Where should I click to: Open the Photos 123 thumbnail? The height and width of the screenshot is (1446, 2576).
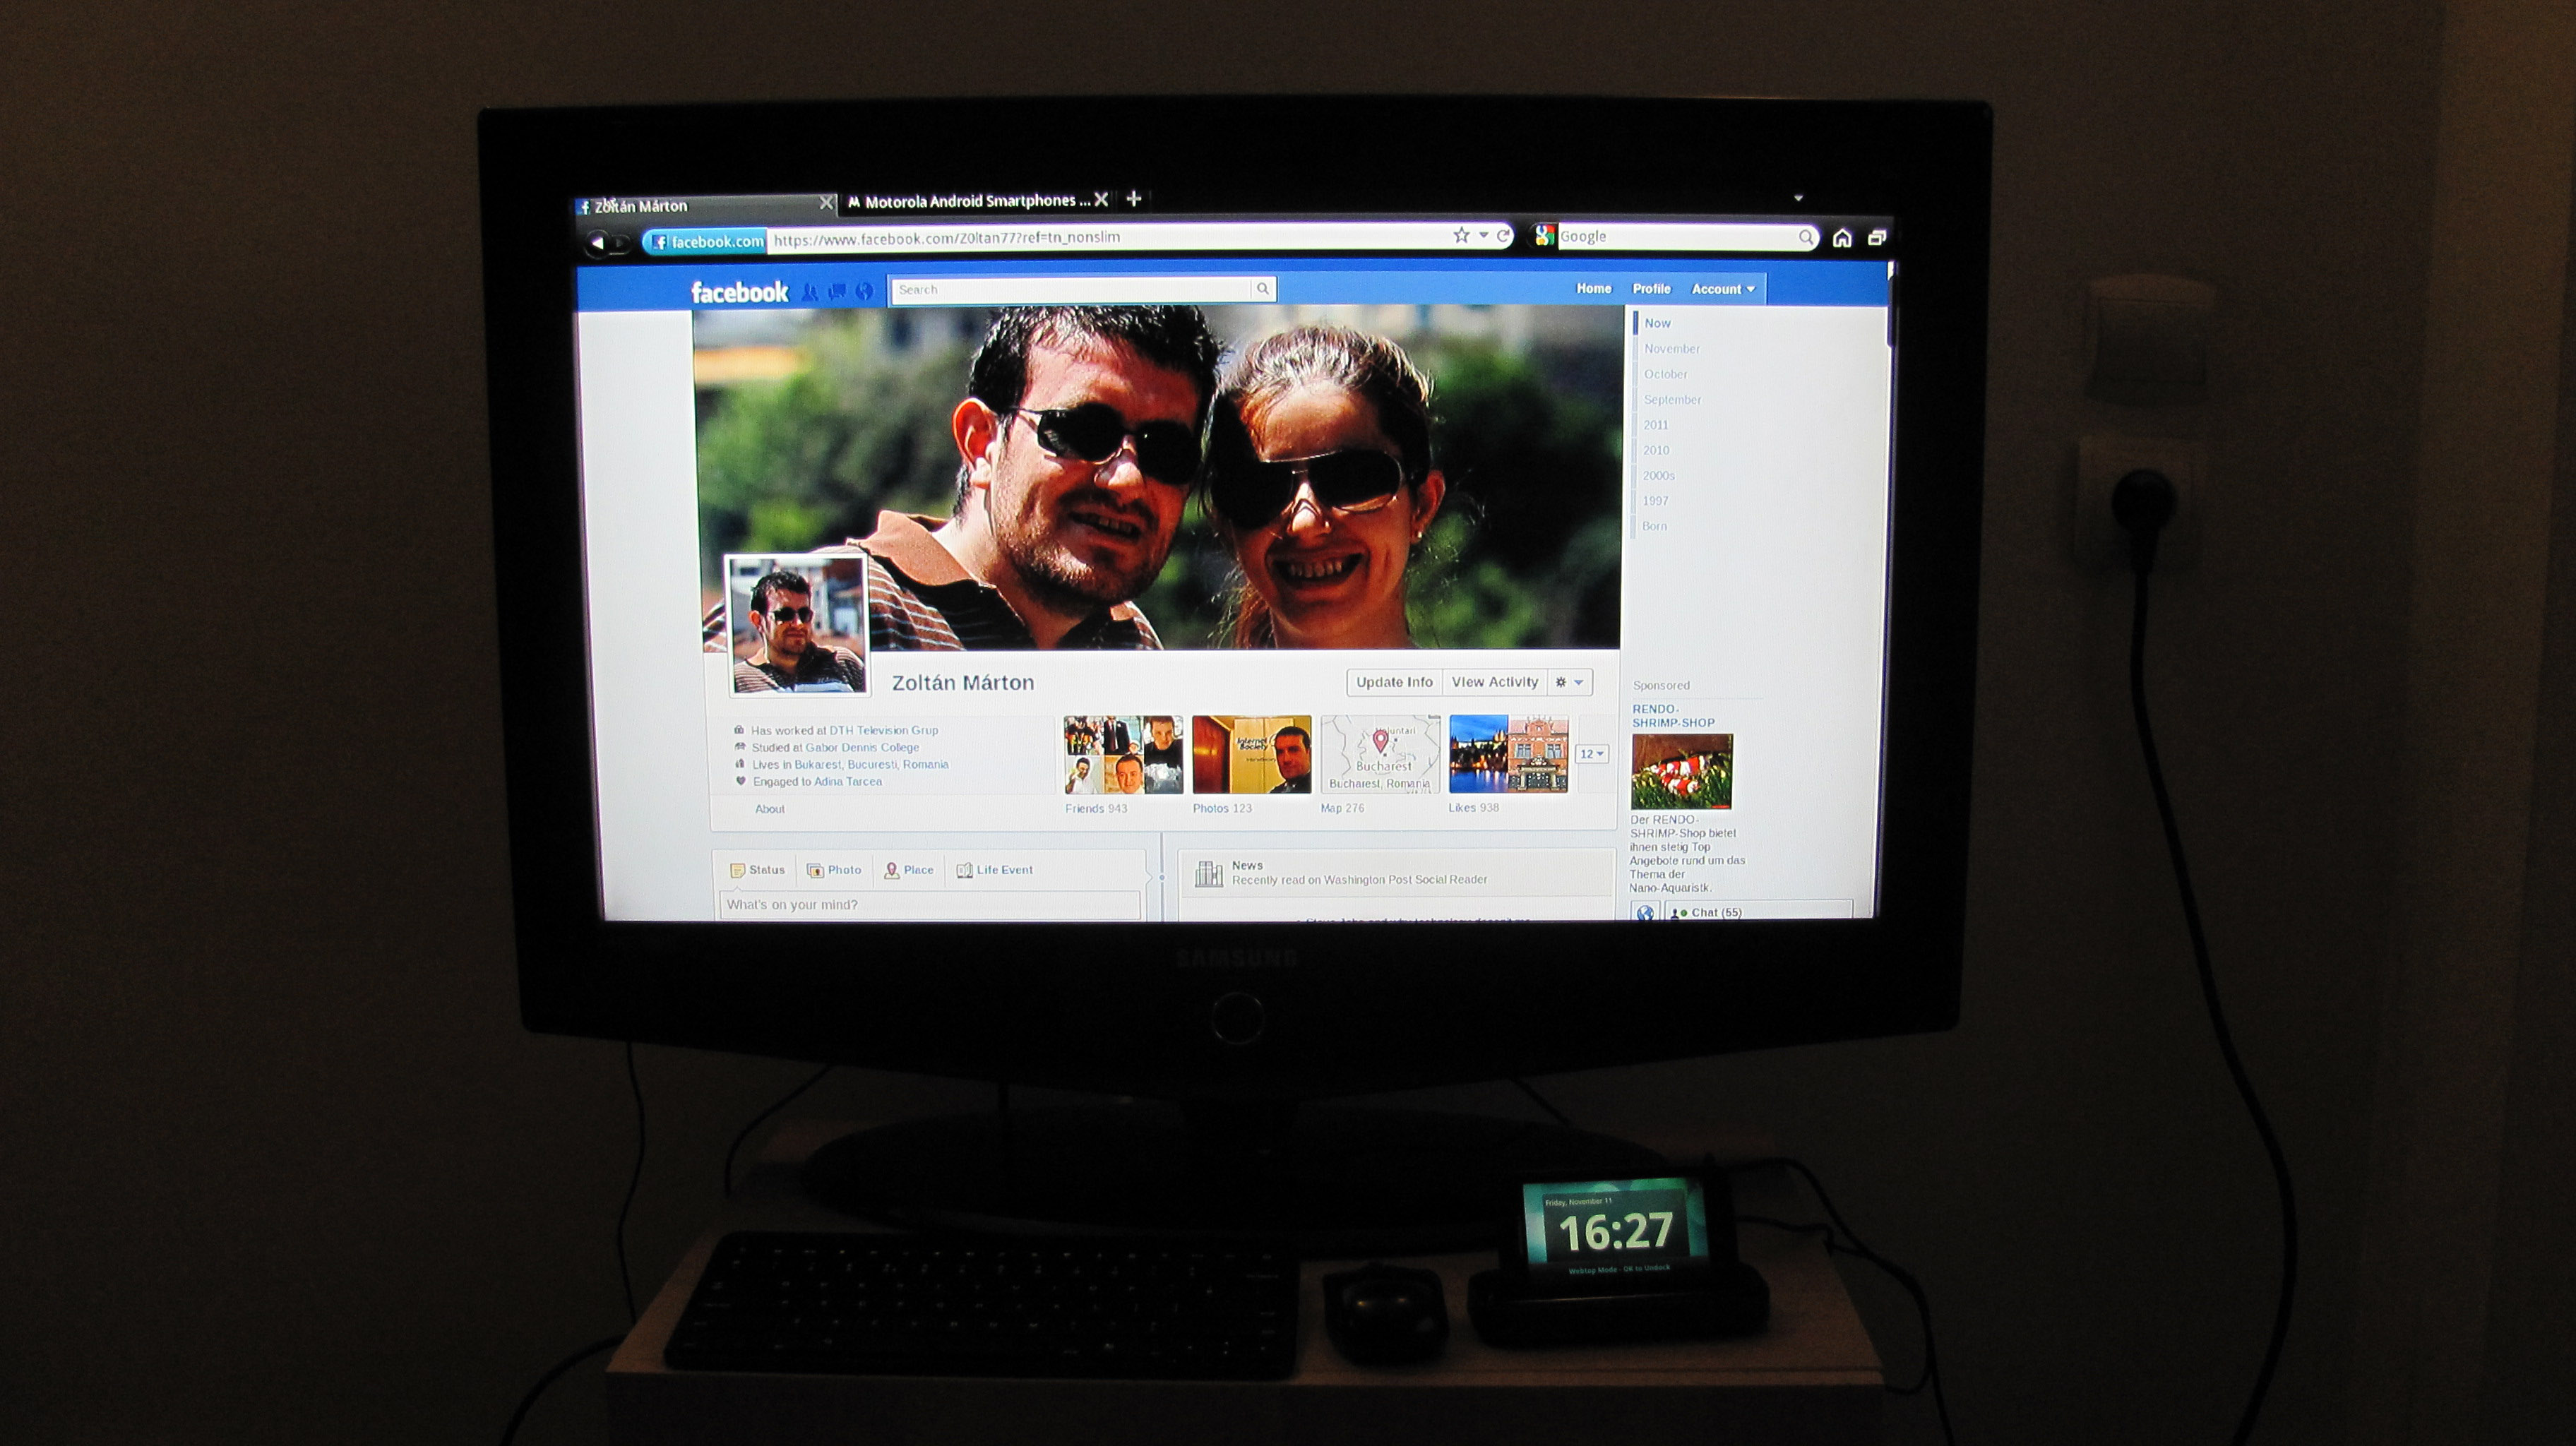coord(1251,755)
